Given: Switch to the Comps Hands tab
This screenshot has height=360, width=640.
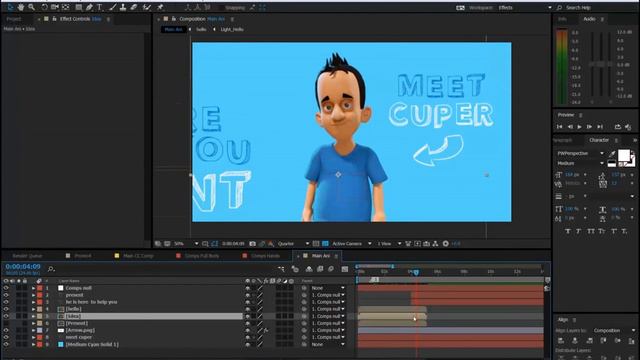Looking at the screenshot, I should [265, 256].
